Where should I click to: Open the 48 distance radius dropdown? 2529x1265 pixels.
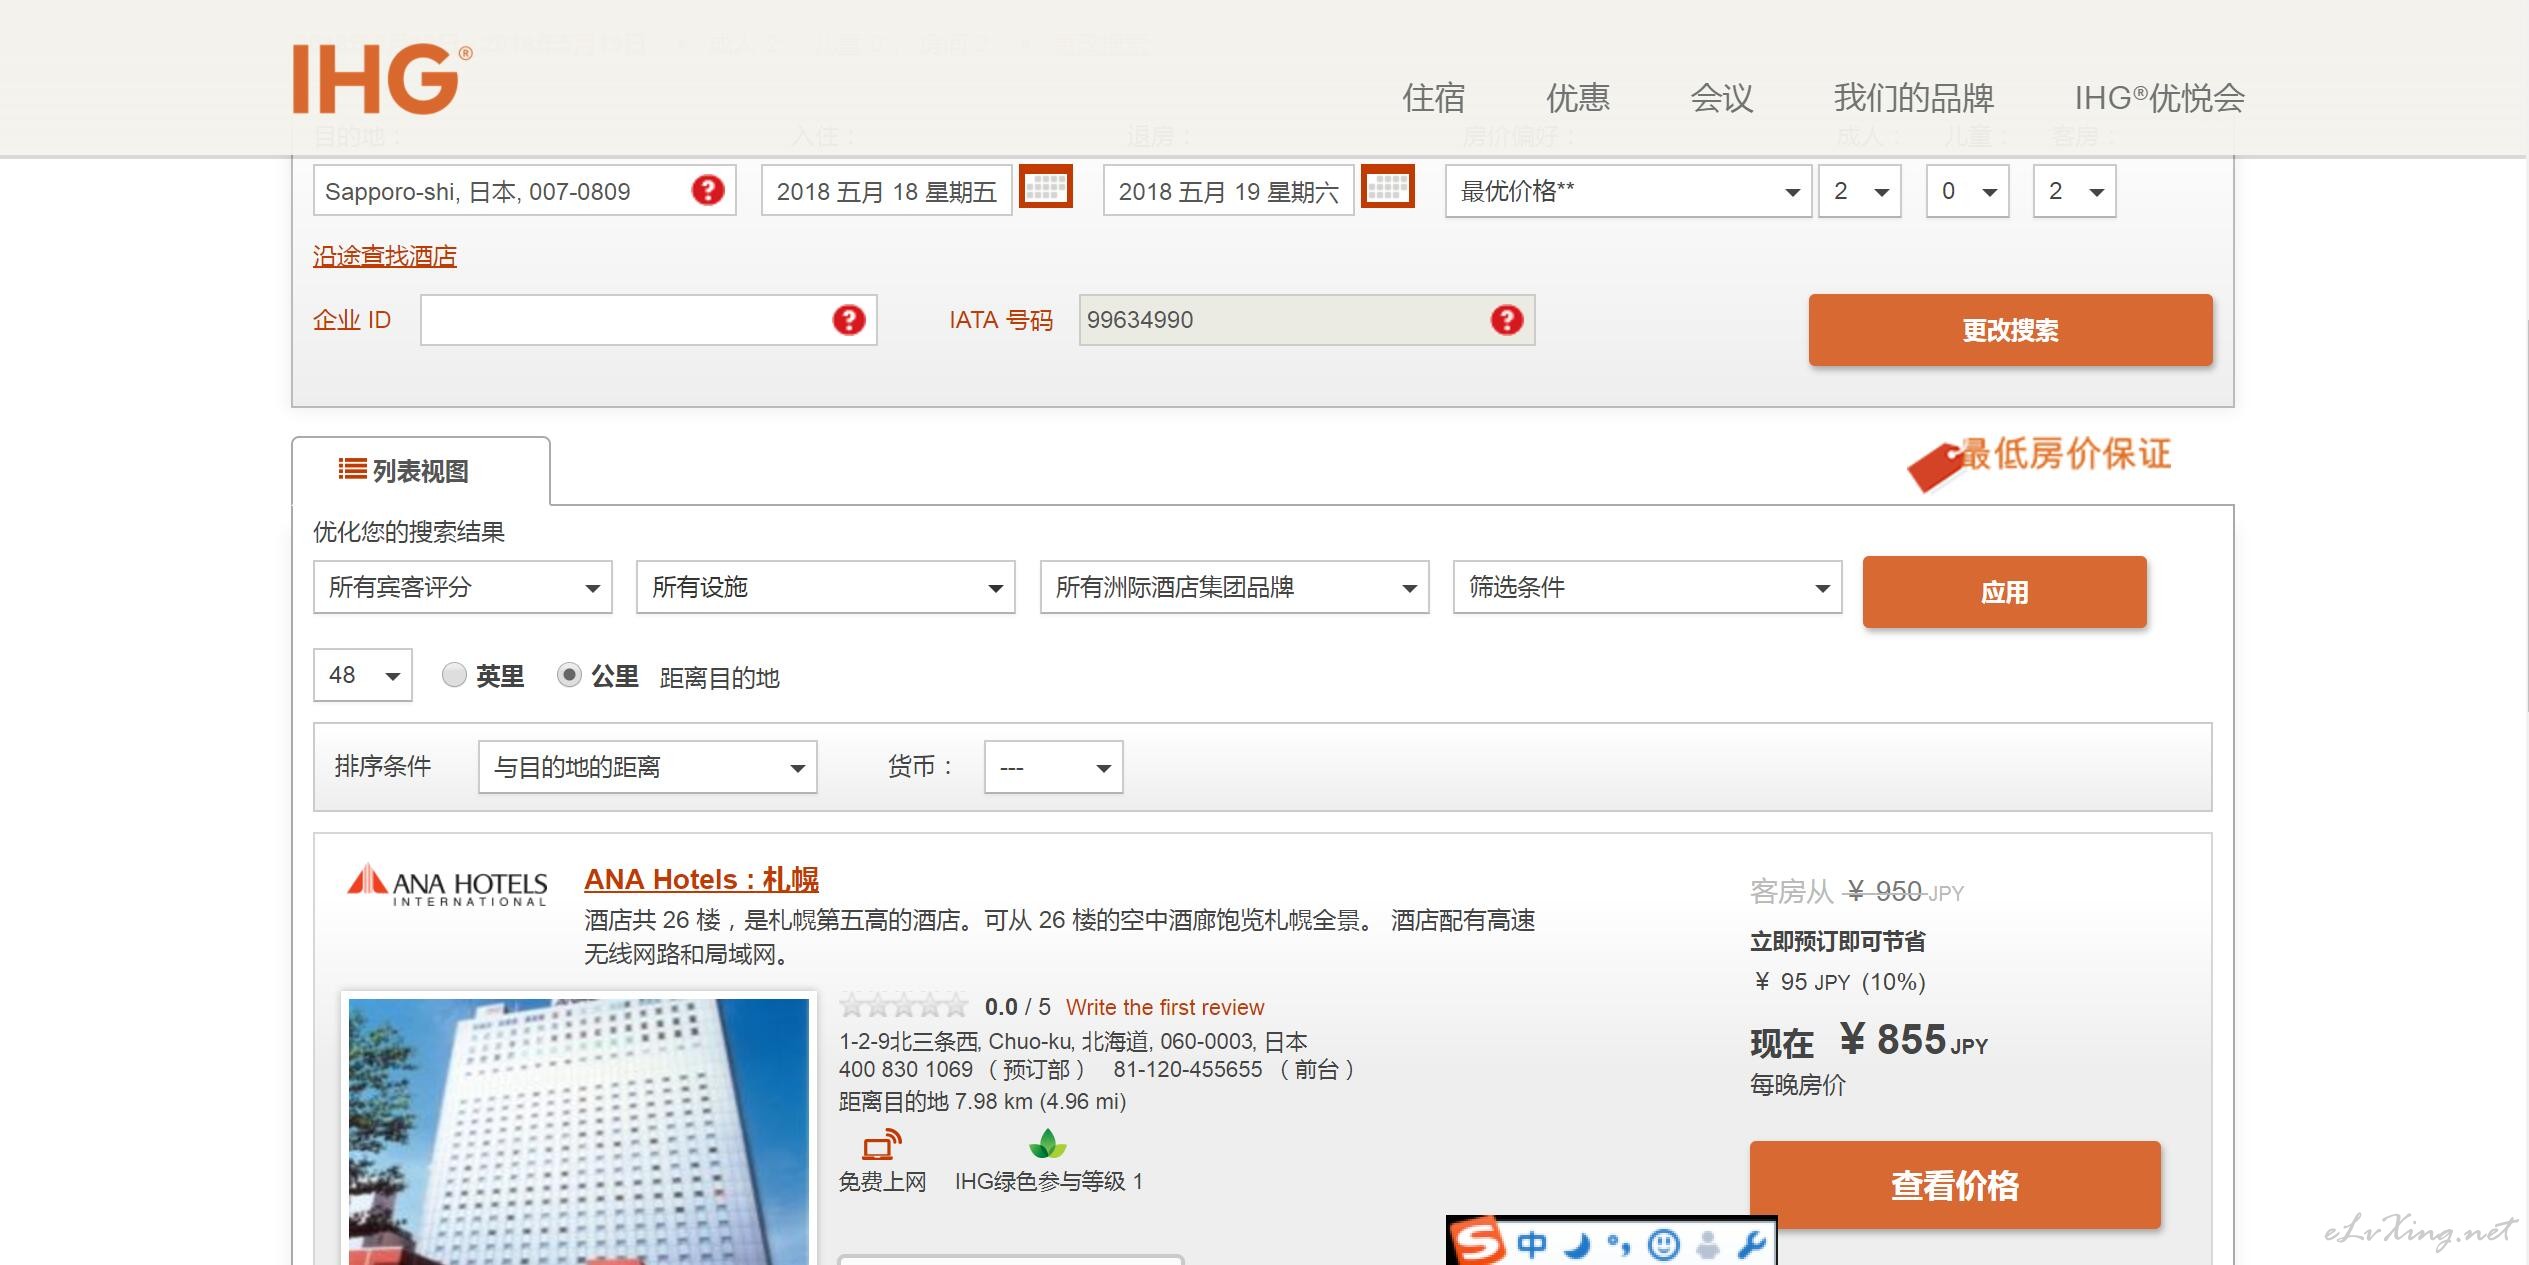coord(363,675)
